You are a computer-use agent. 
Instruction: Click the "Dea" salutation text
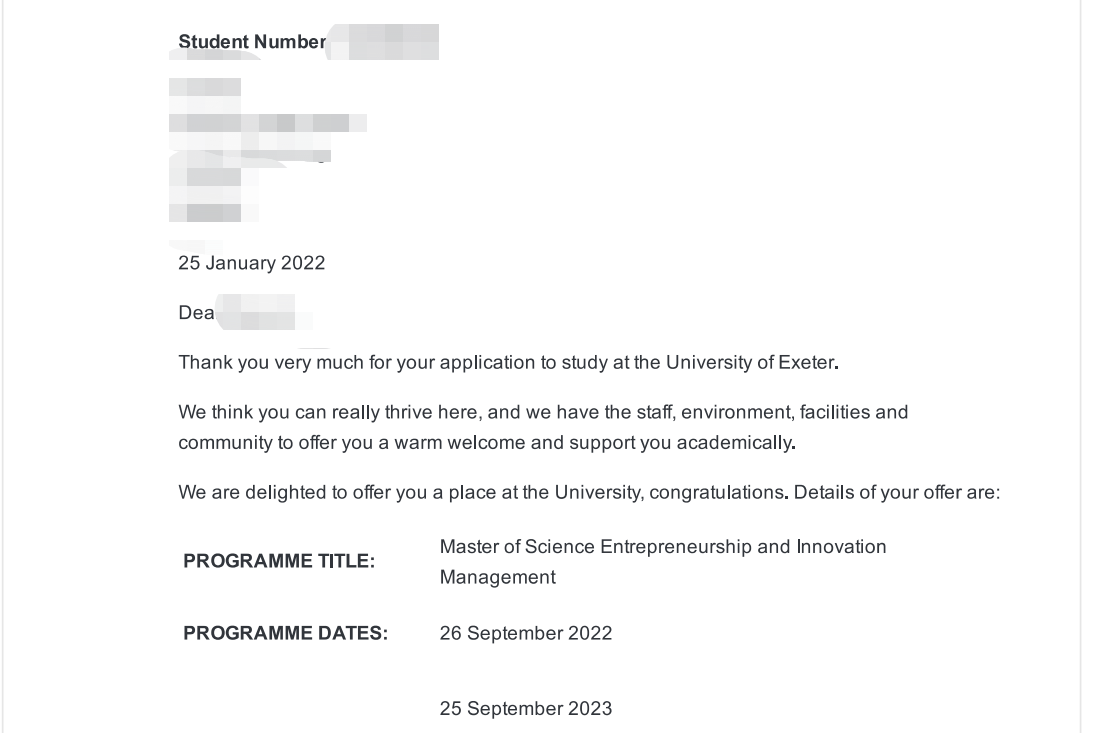tap(196, 313)
